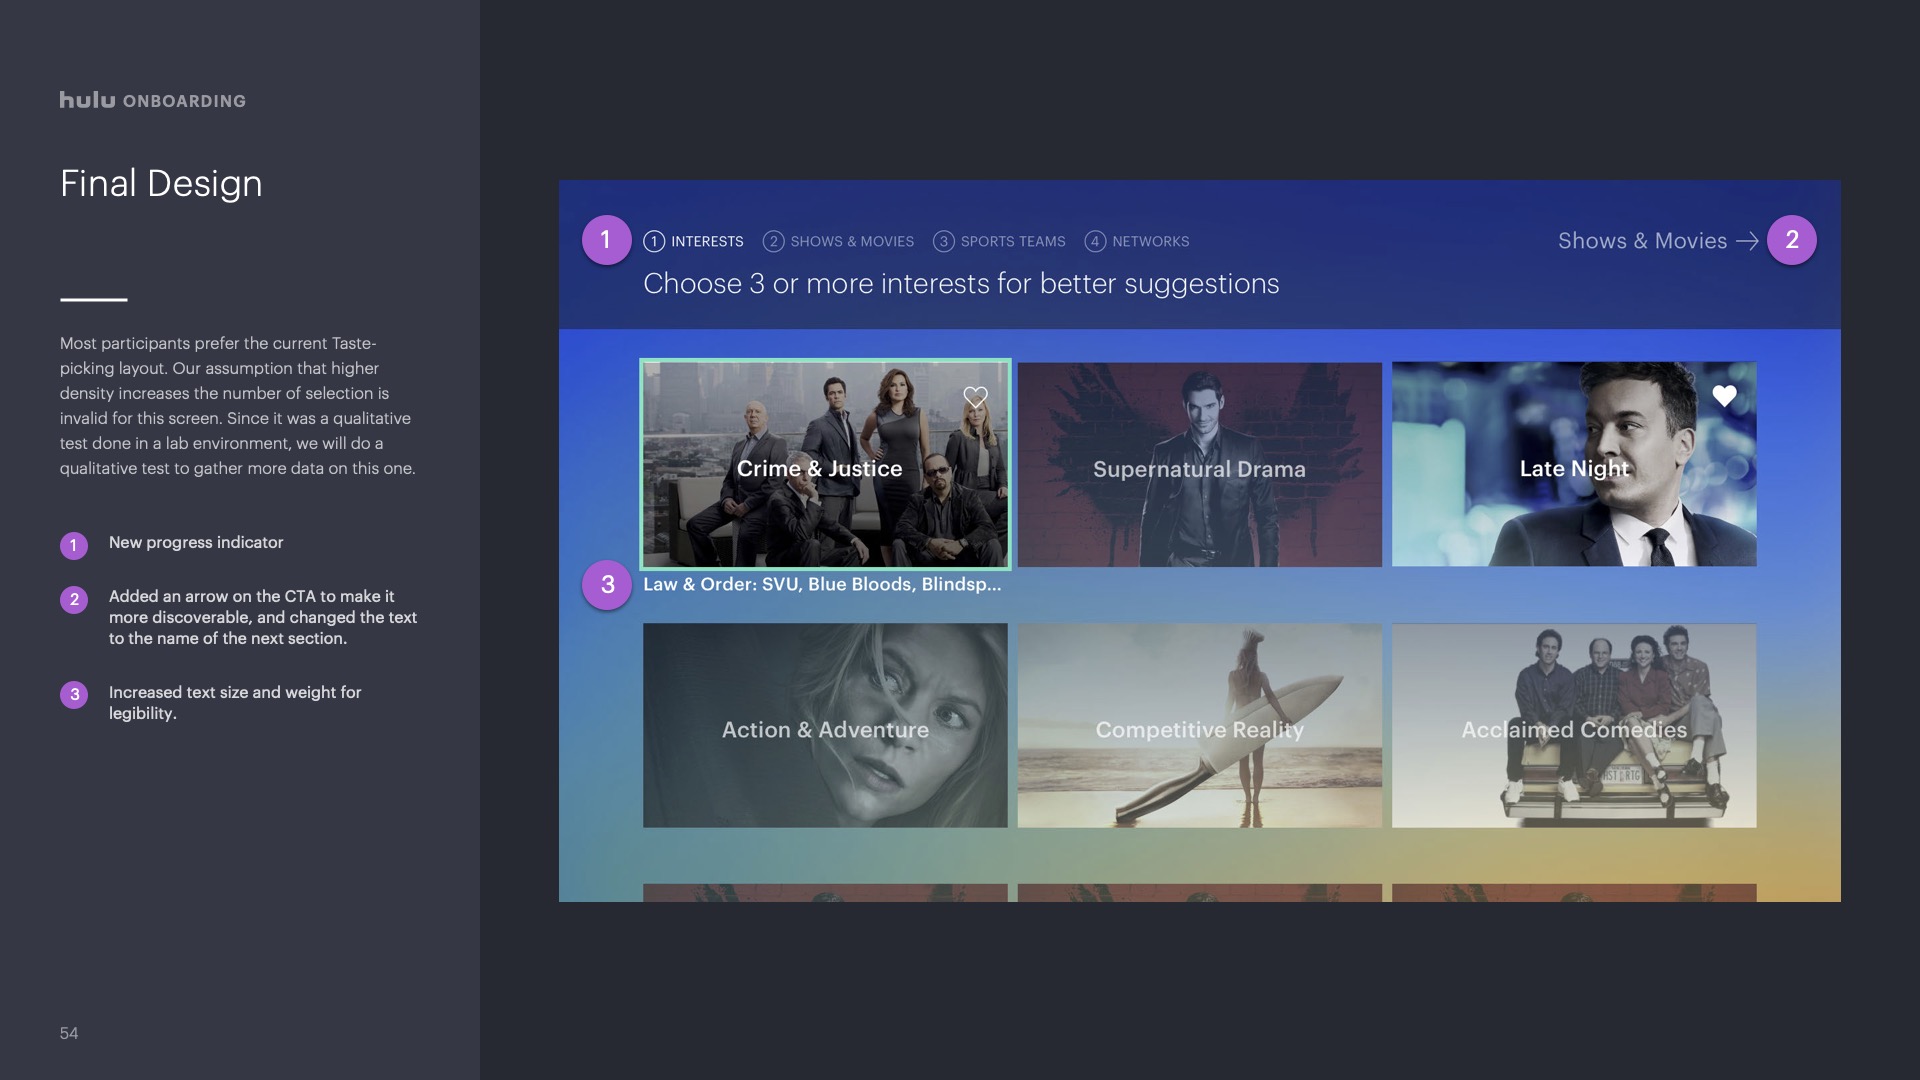Choose the Competitive Reality tile
Image resolution: width=1920 pixels, height=1080 pixels.
[1200, 726]
